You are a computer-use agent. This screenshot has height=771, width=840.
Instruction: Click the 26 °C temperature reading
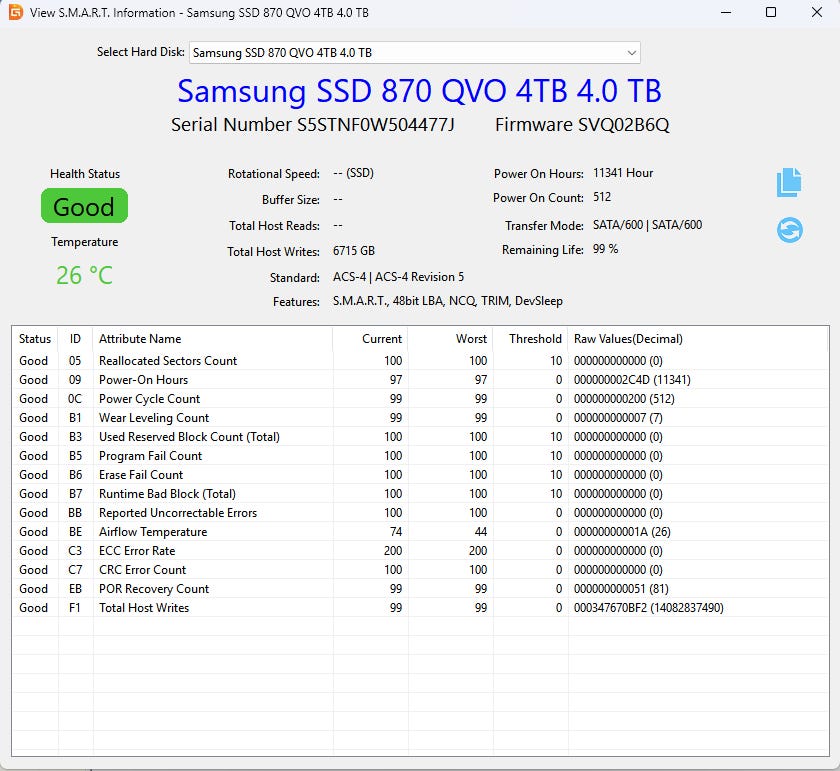click(85, 275)
